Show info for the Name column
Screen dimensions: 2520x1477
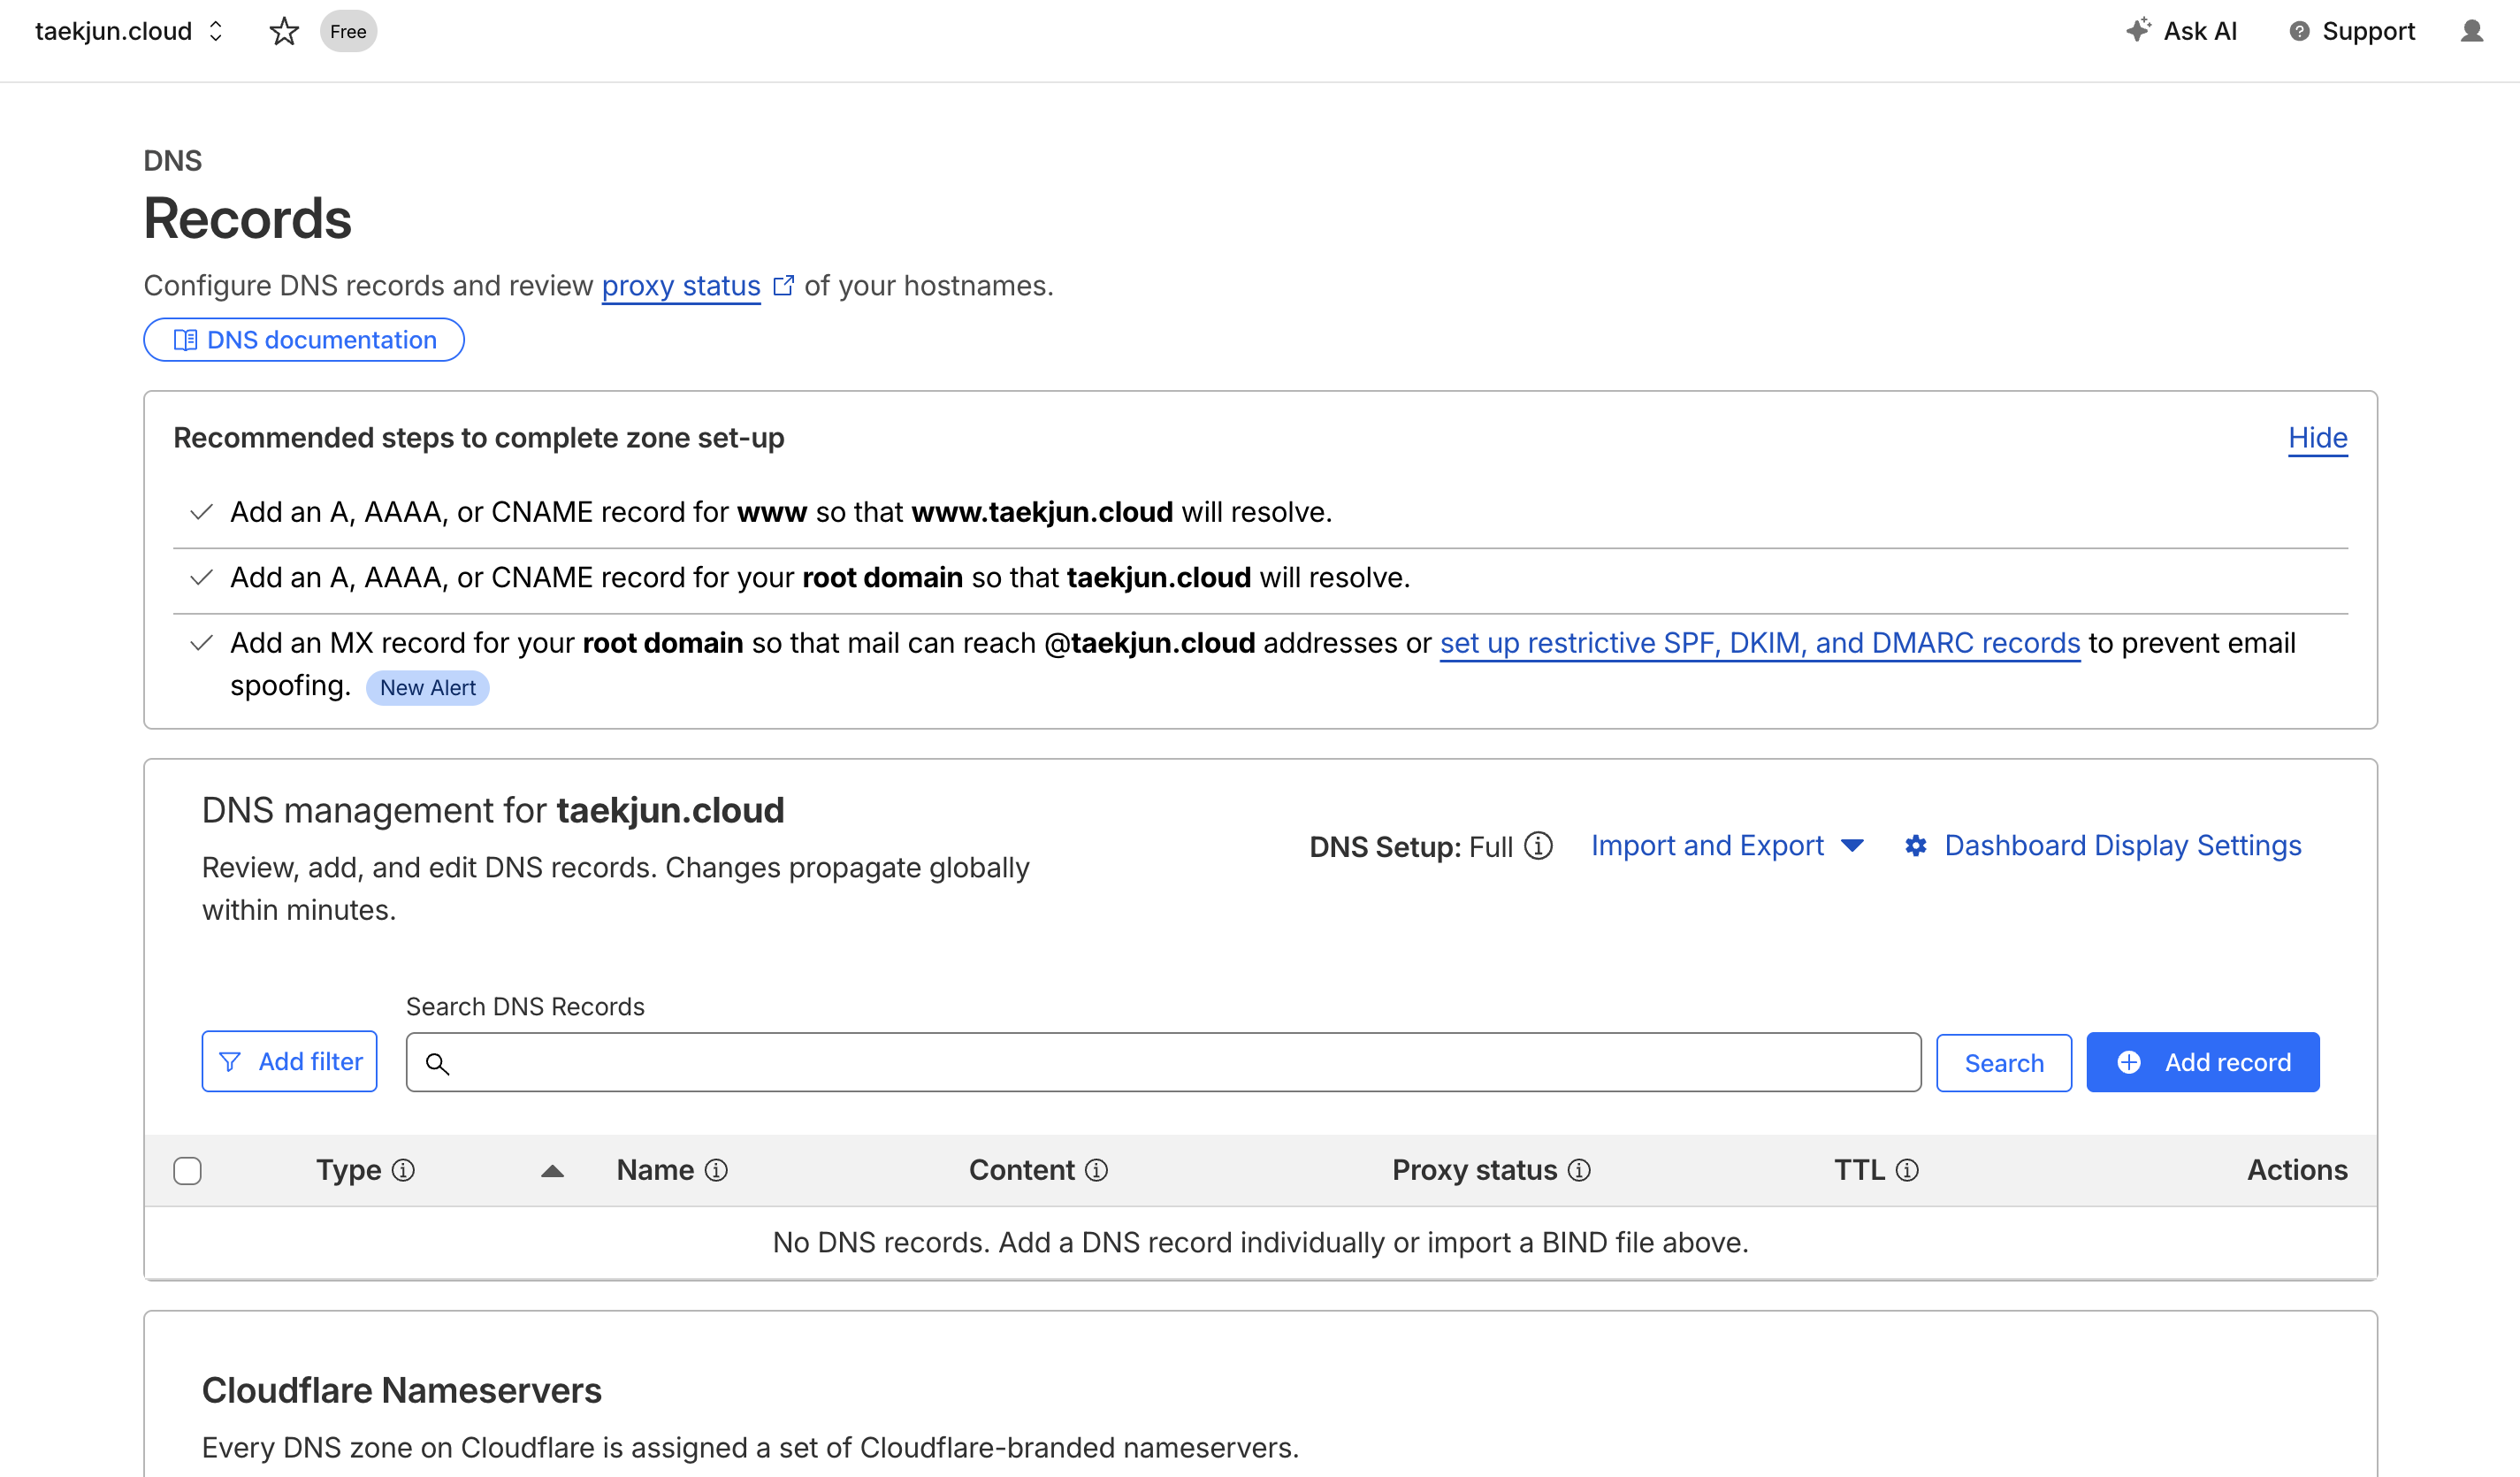click(716, 1170)
